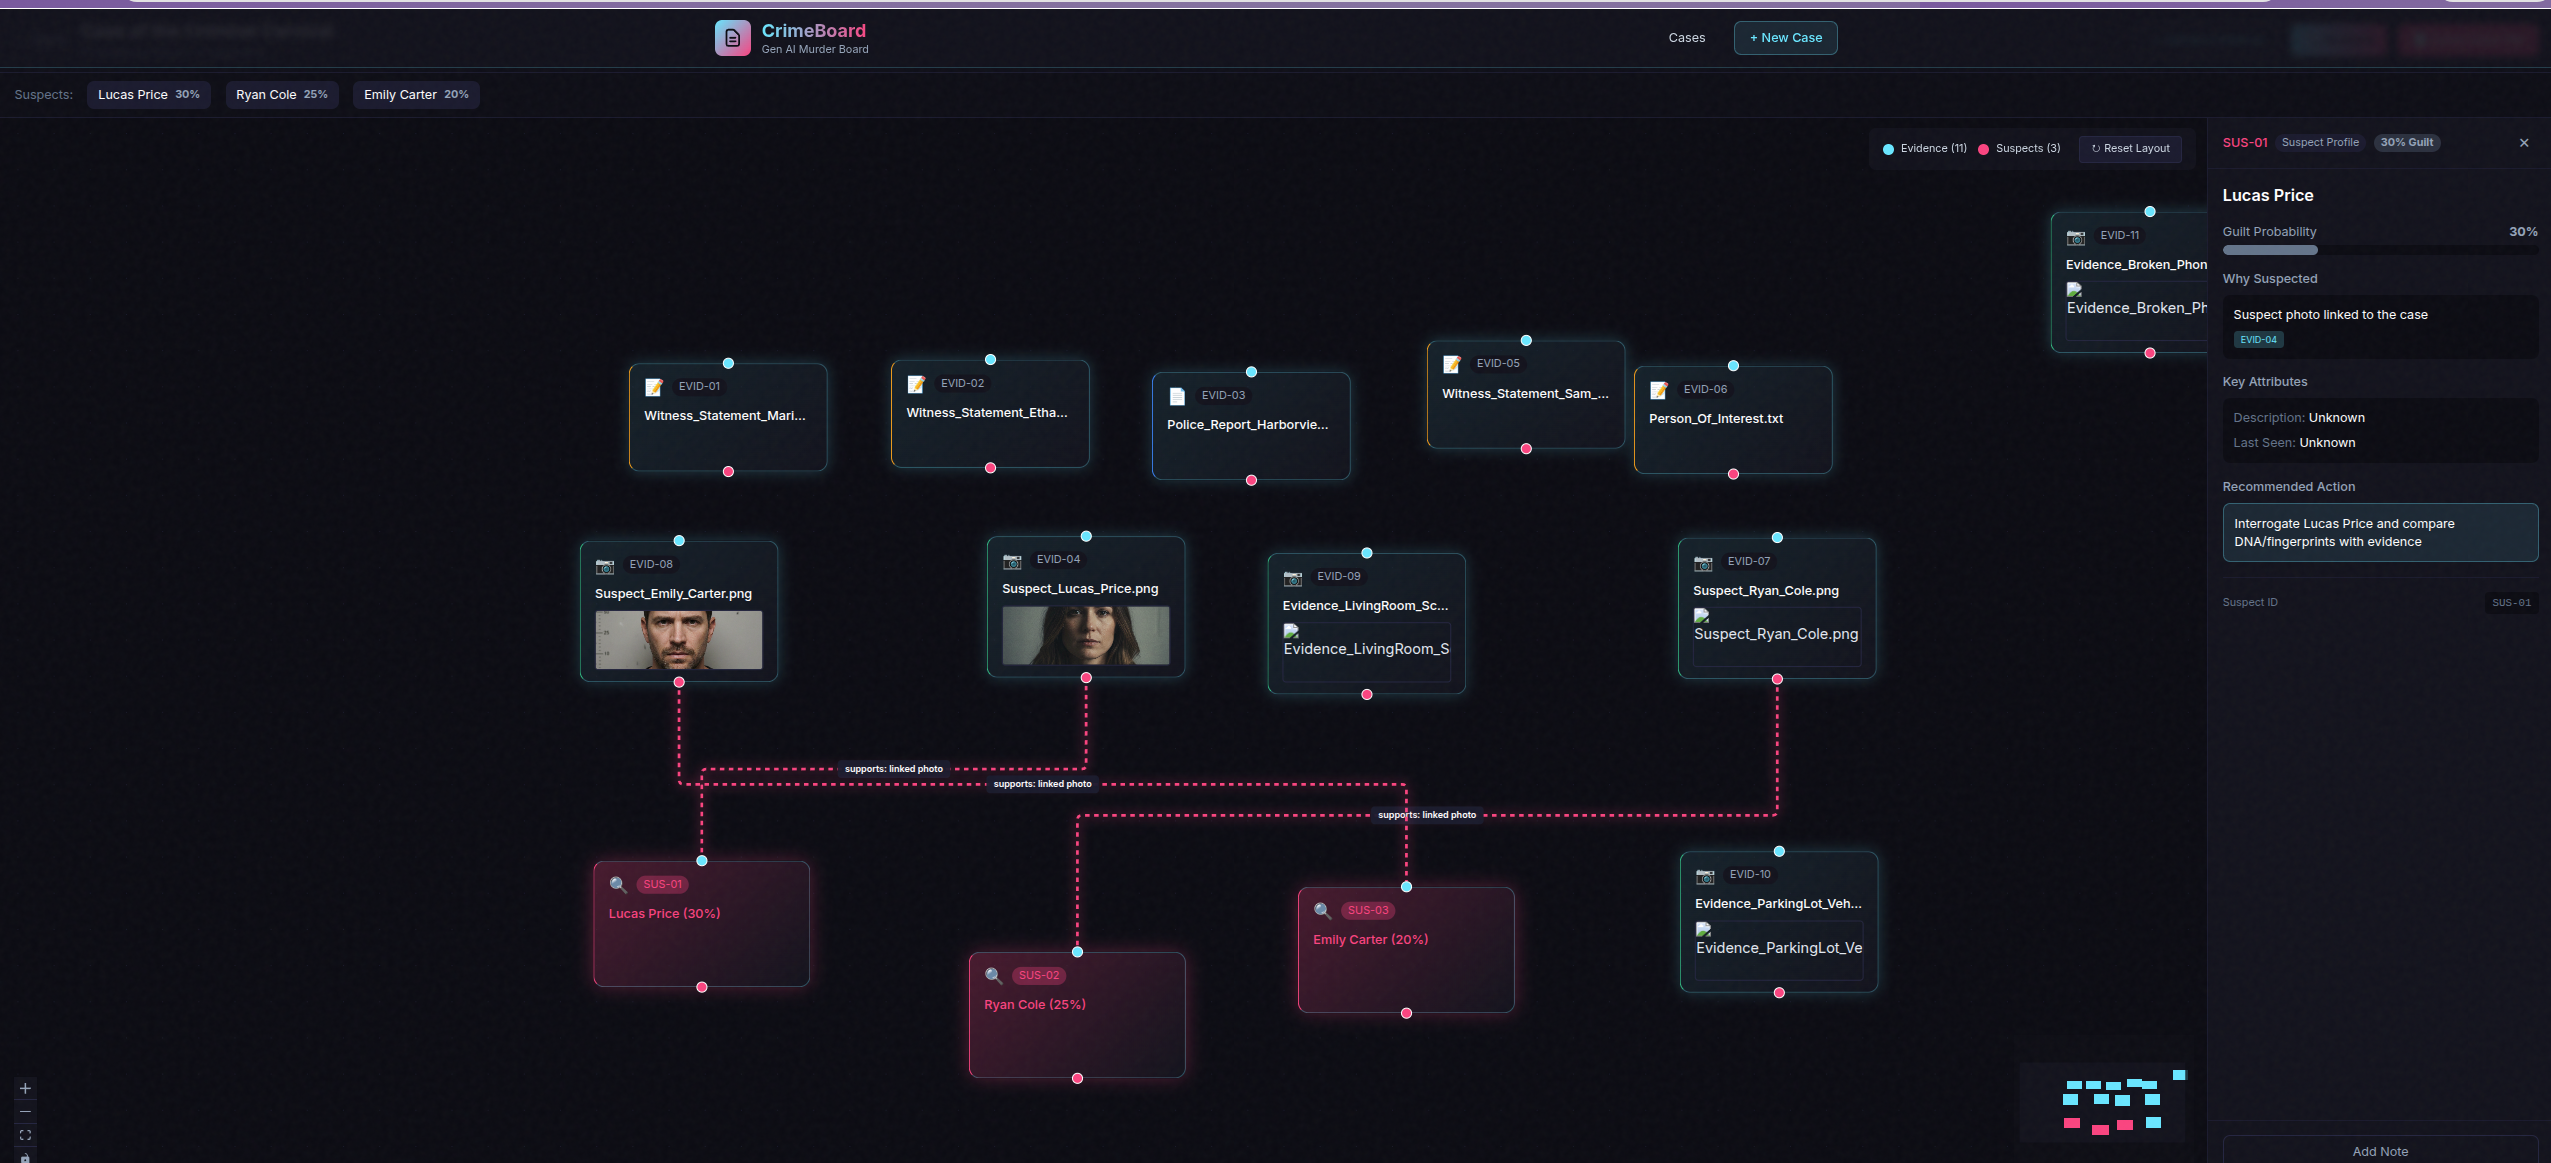
Task: Click the Guilt Probability progress bar
Action: pos(2378,250)
